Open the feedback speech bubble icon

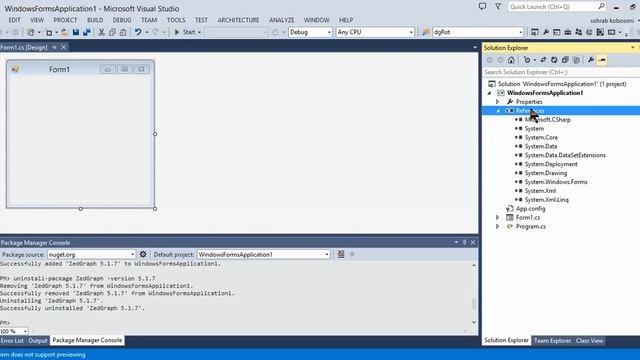point(482,7)
